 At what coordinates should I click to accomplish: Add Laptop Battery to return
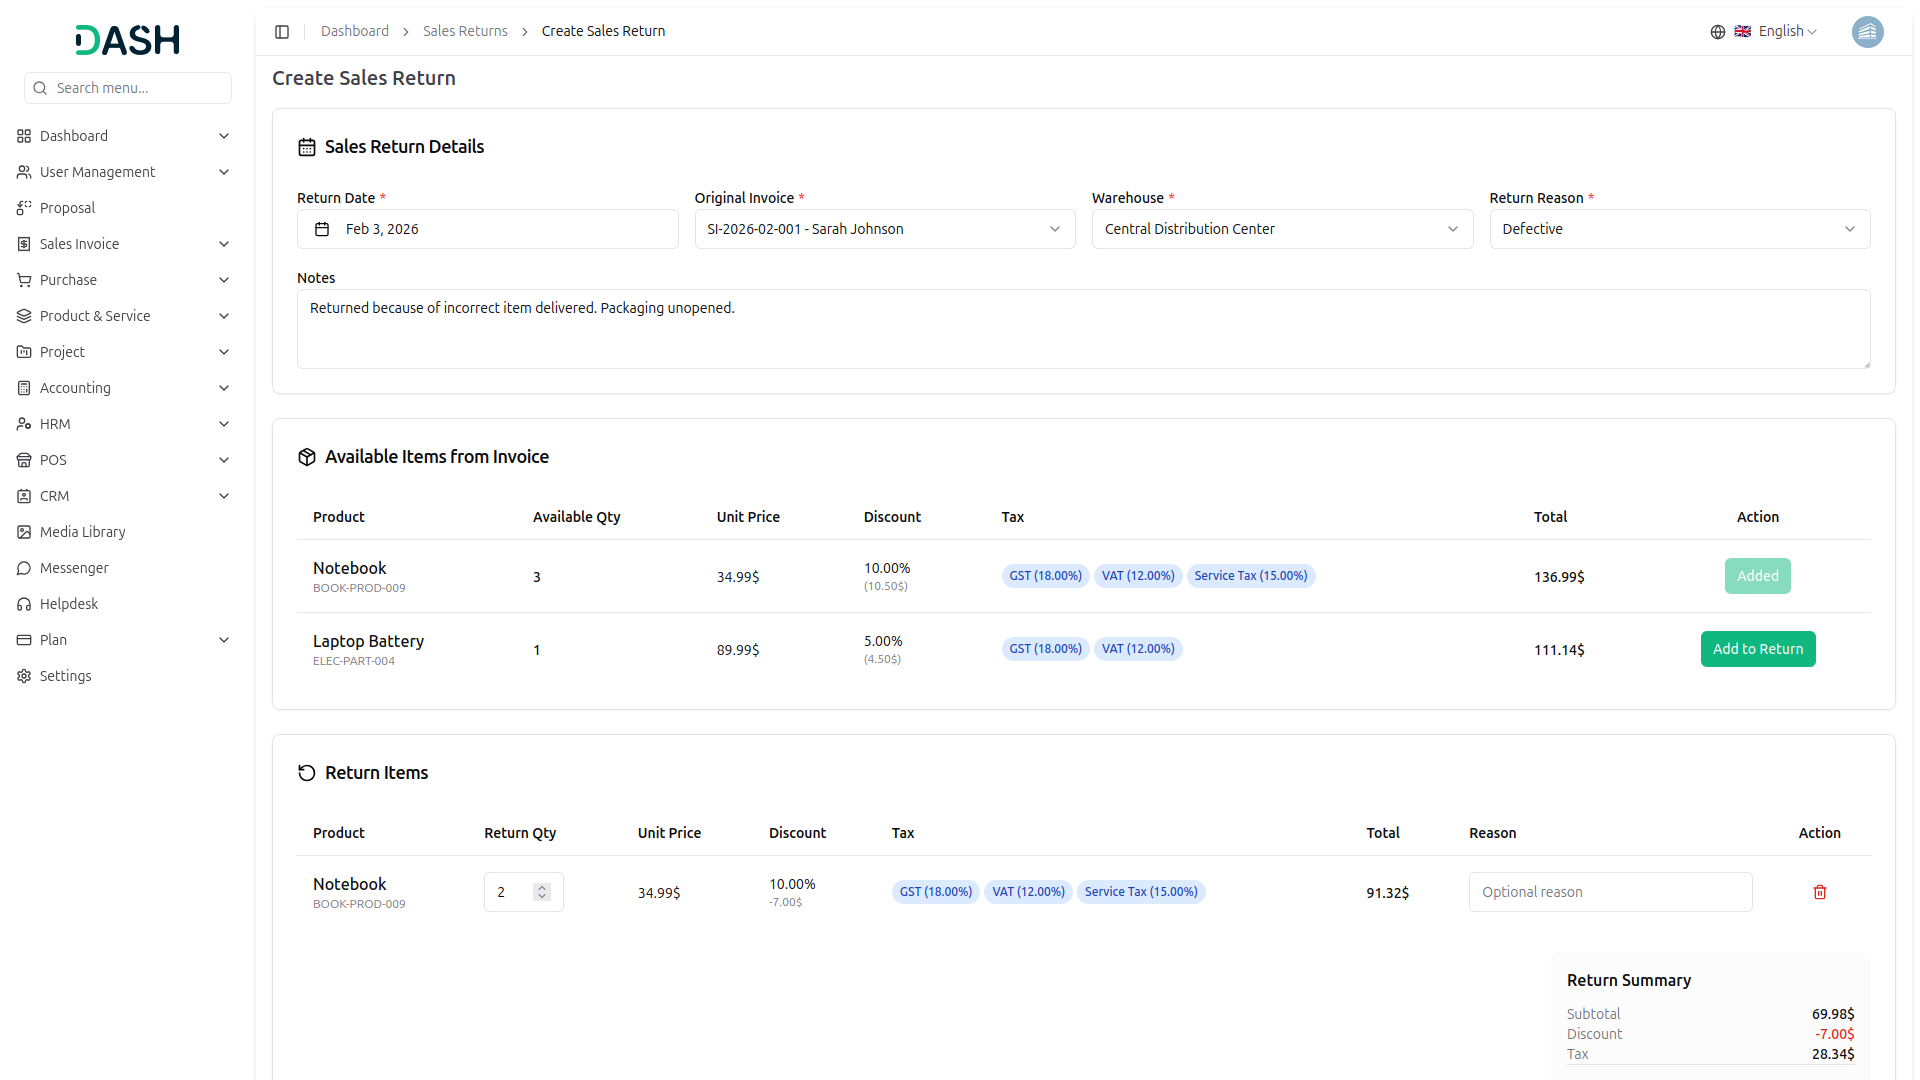click(1757, 649)
